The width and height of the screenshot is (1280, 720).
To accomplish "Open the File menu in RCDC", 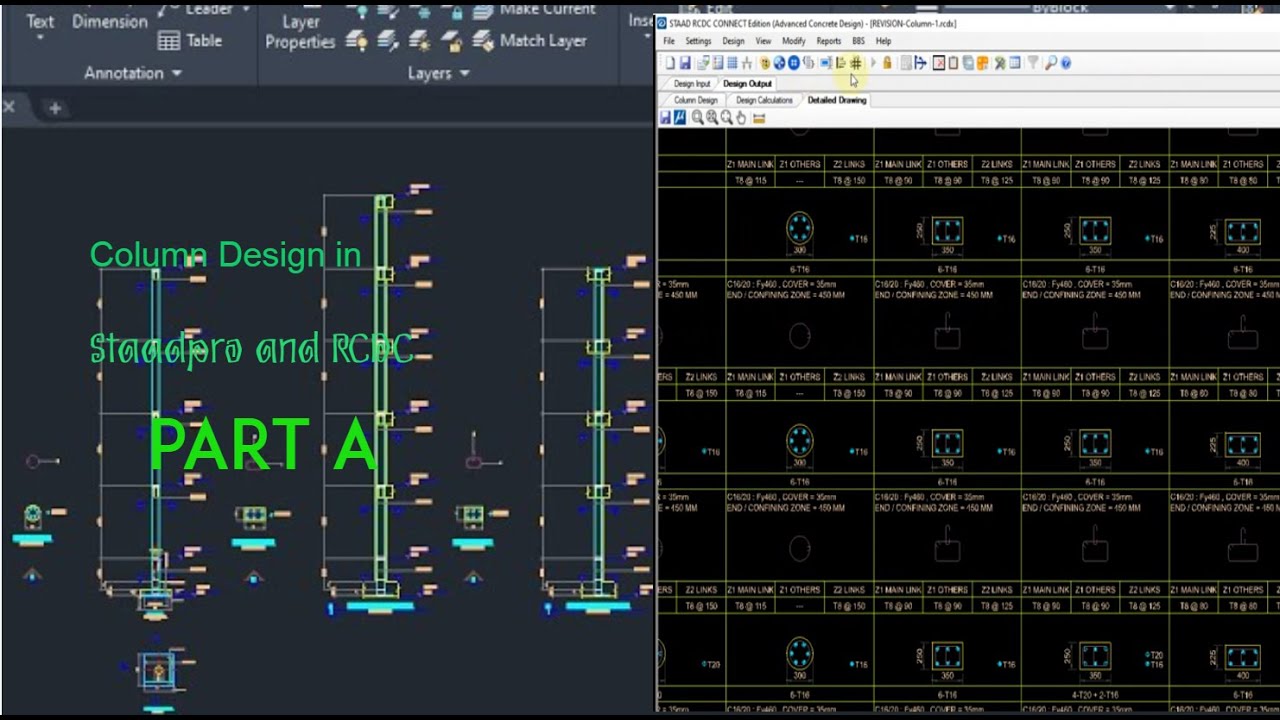I will [x=670, y=41].
